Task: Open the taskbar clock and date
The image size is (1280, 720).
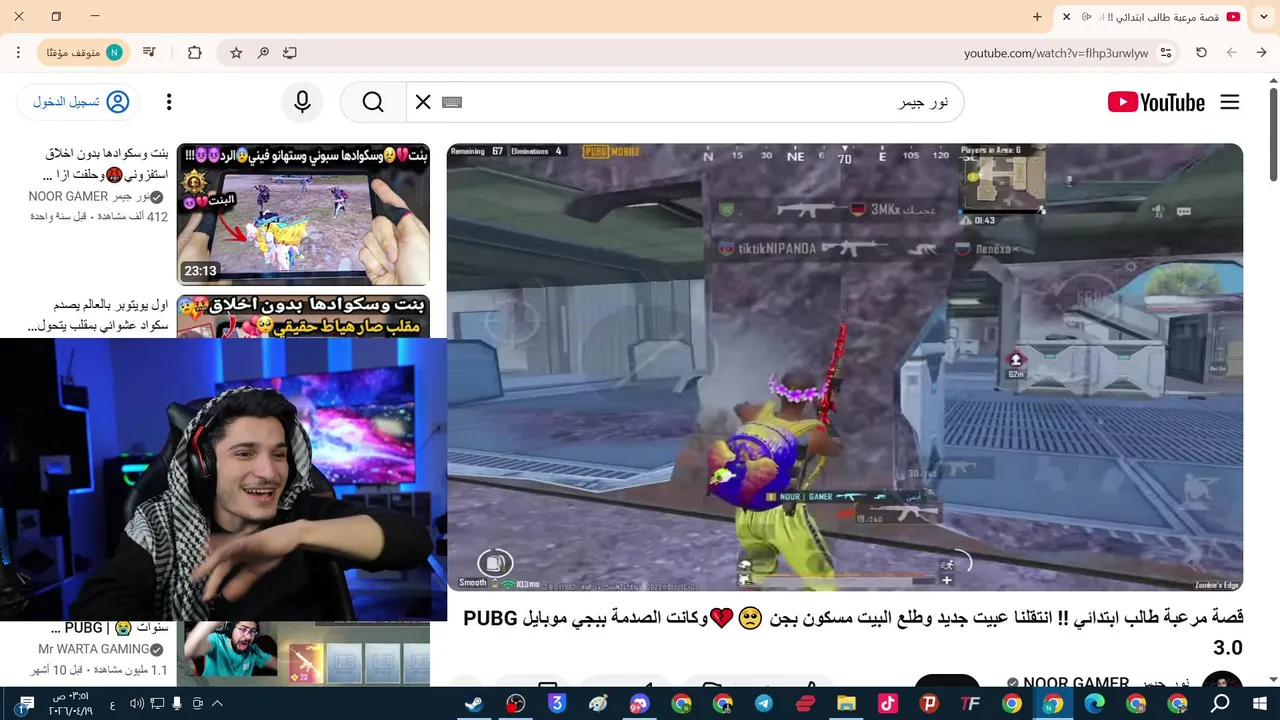Action: click(x=69, y=704)
